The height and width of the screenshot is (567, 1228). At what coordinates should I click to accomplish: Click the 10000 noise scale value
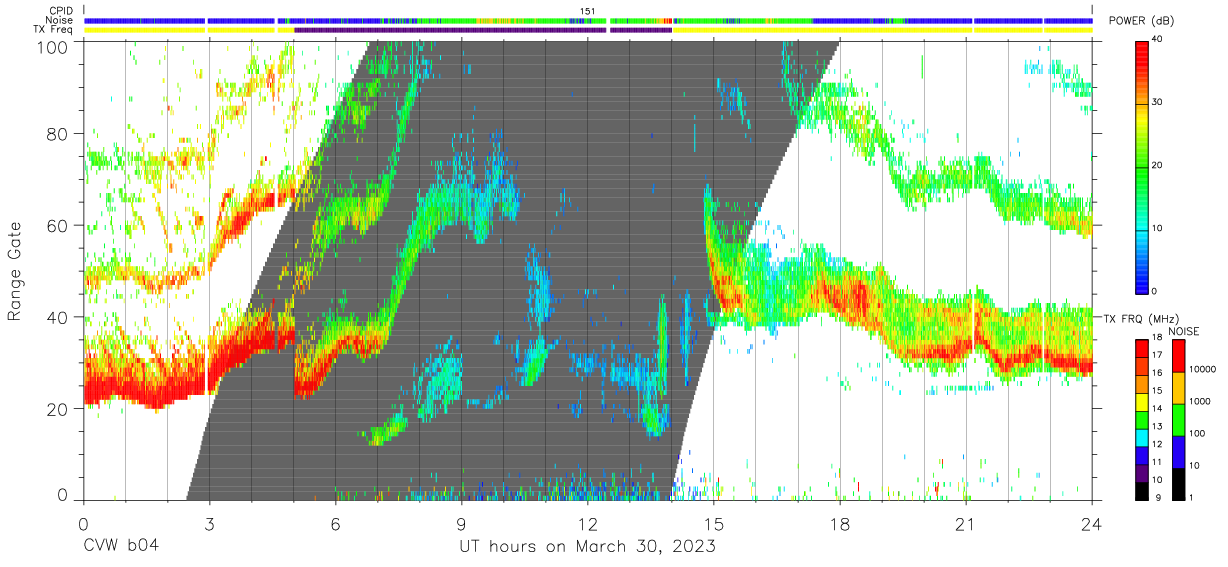tap(1202, 369)
